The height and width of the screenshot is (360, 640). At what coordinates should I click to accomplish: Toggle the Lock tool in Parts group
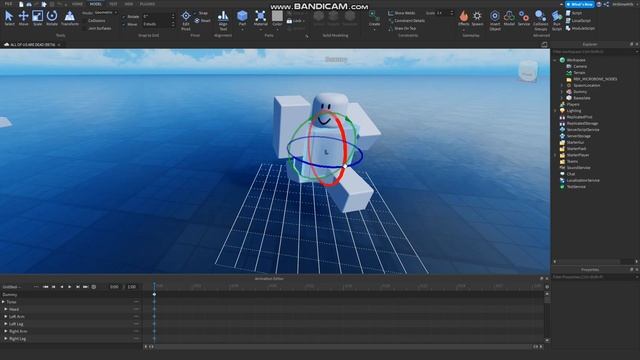(295, 20)
